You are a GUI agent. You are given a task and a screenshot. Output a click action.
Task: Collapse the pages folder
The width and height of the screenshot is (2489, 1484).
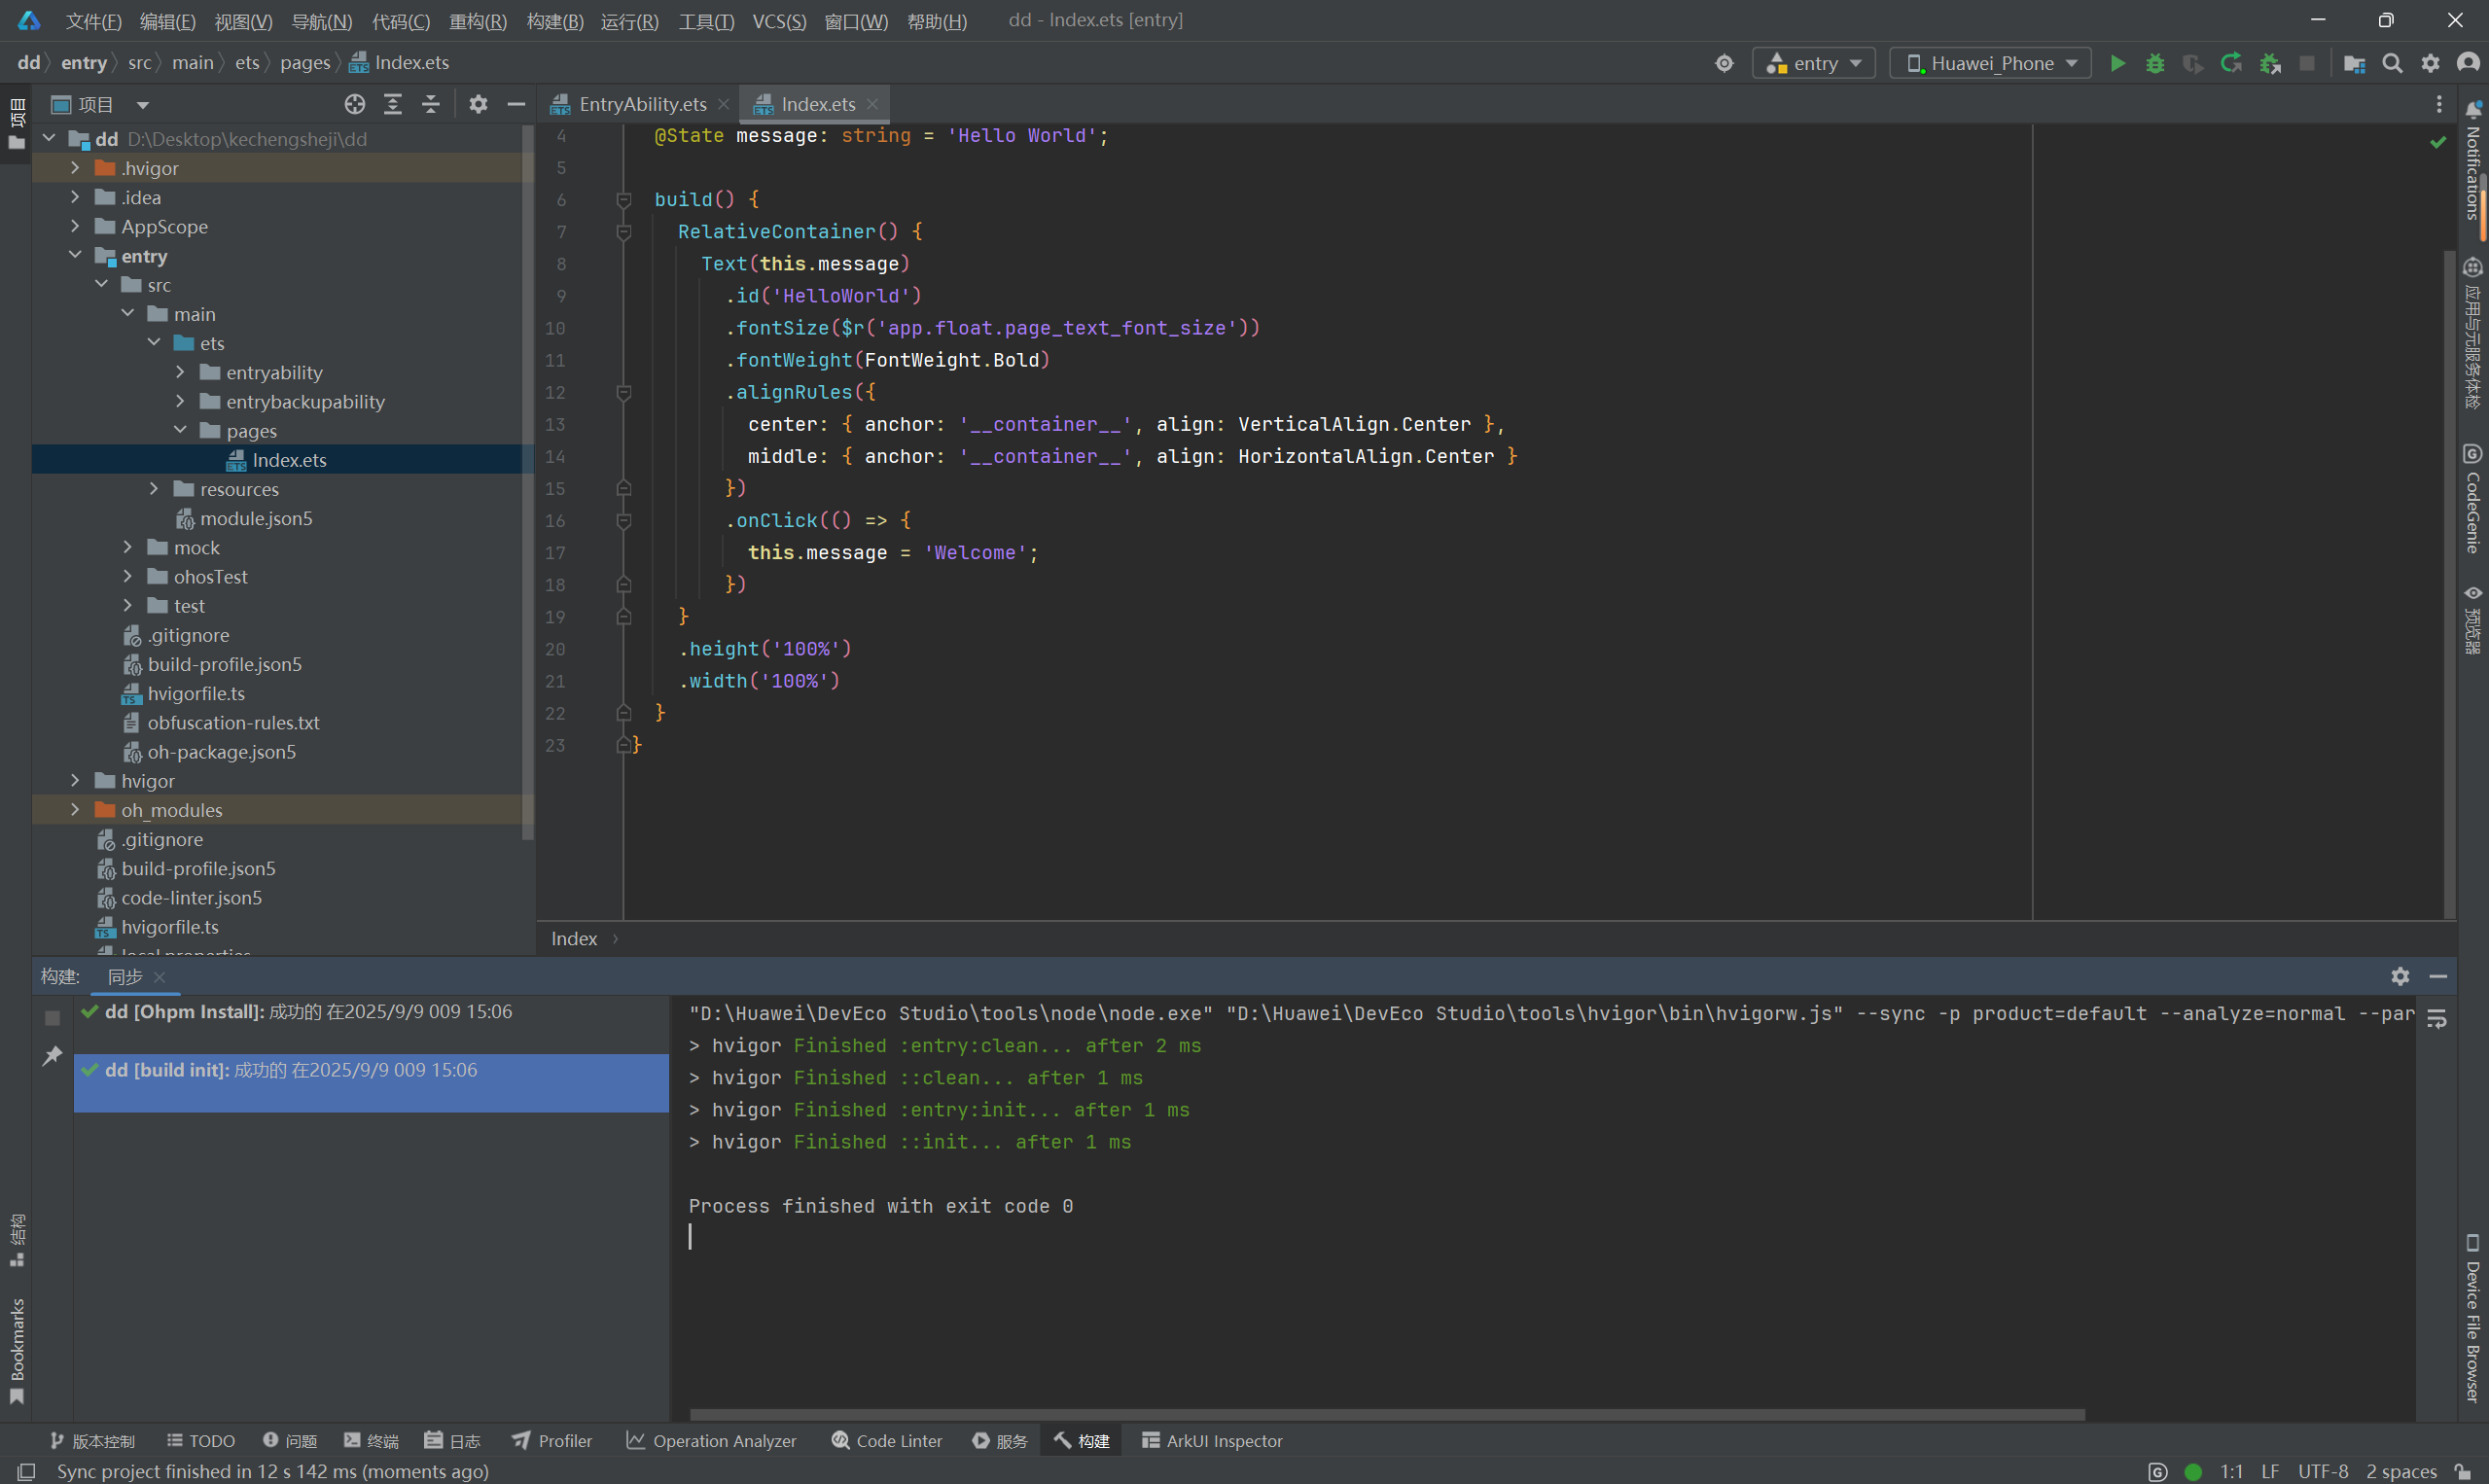pyautogui.click(x=180, y=430)
